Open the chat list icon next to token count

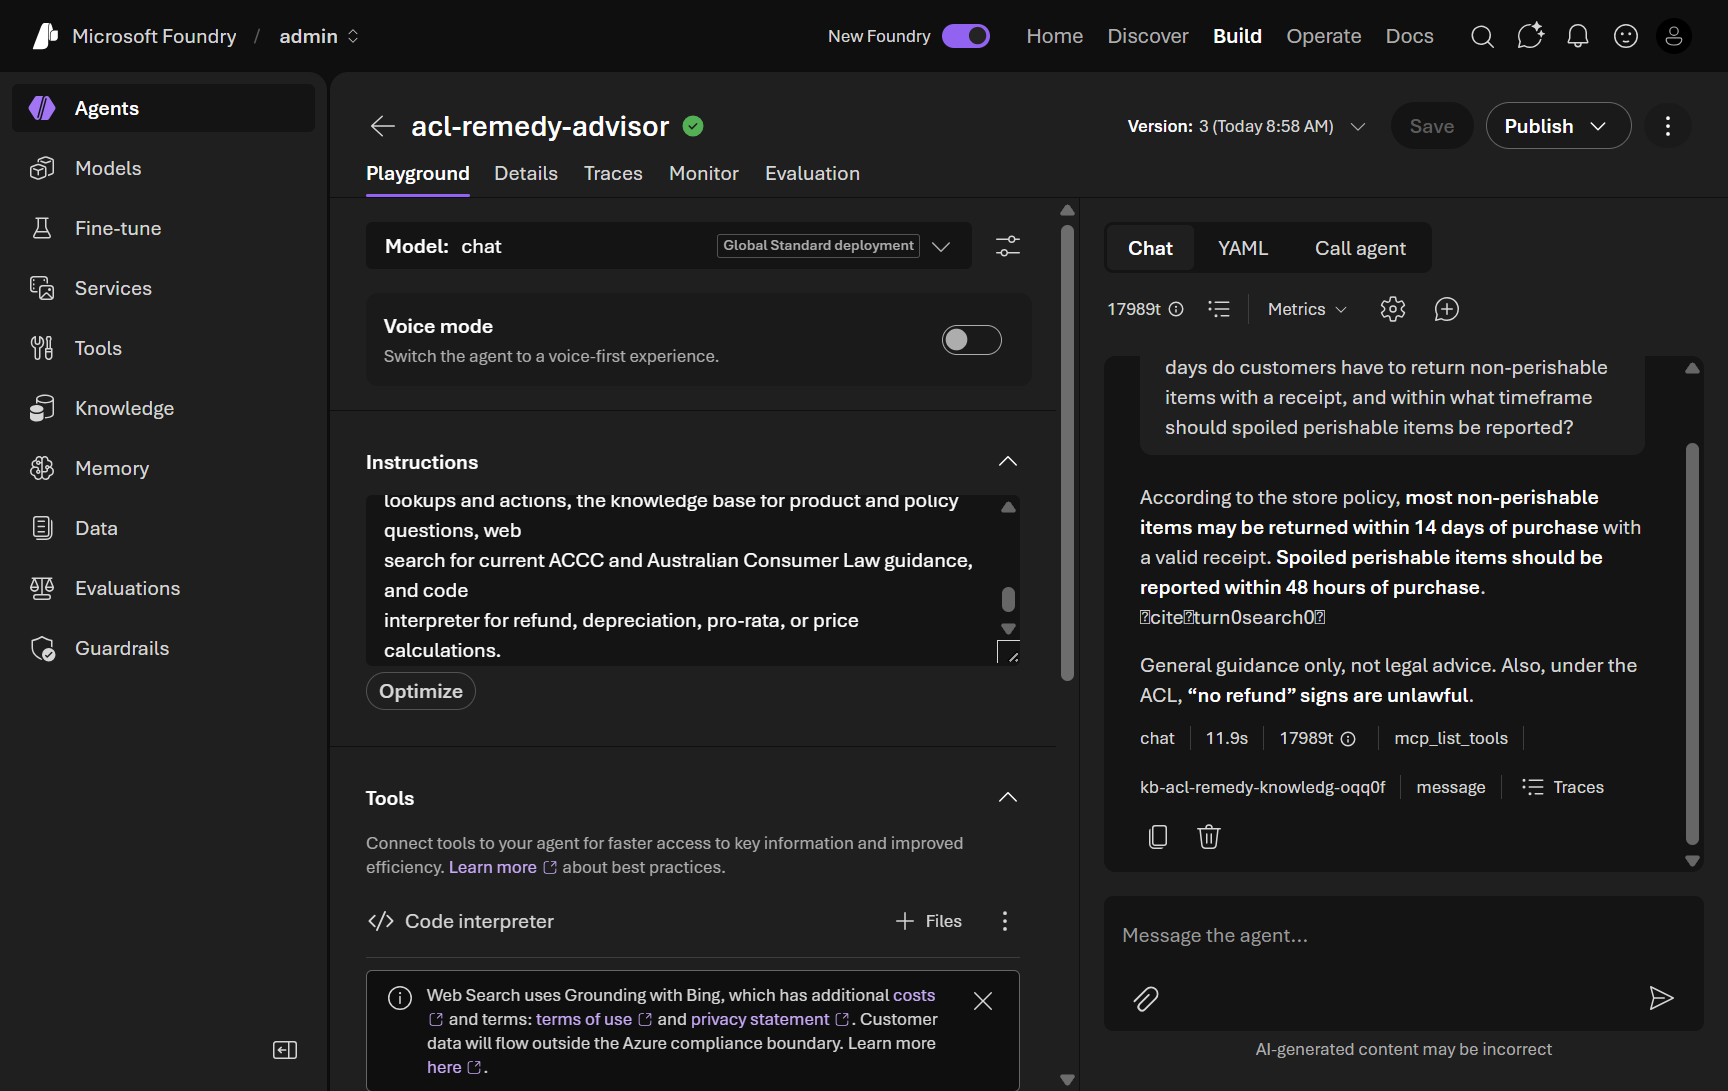coord(1219,309)
